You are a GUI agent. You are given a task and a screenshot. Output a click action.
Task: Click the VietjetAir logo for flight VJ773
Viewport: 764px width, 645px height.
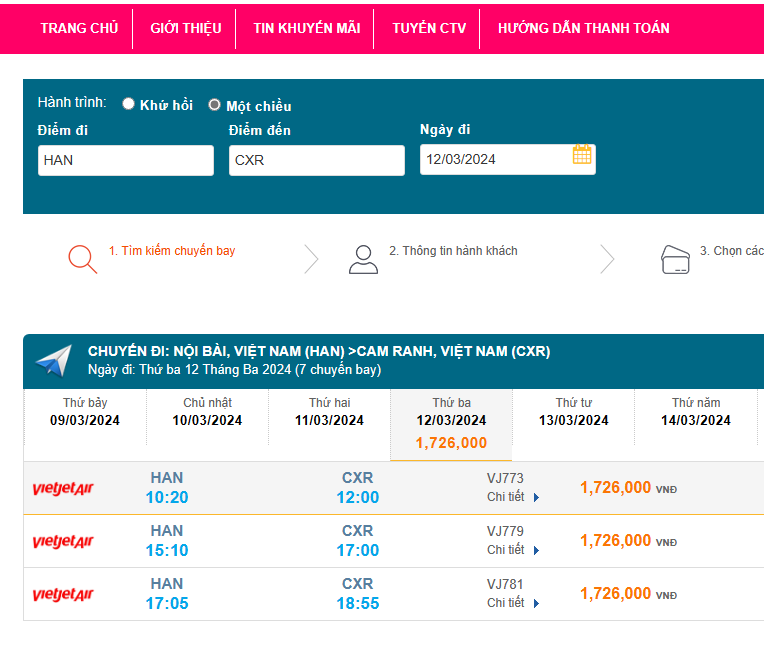(x=63, y=489)
